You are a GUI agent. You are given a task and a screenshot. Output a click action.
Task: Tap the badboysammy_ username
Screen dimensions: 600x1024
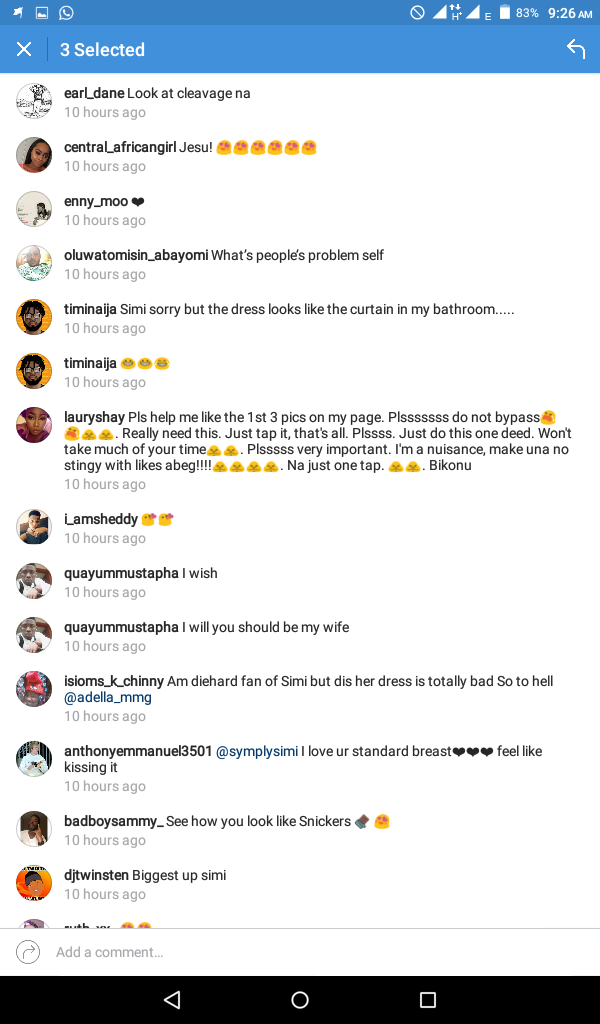[x=113, y=821]
